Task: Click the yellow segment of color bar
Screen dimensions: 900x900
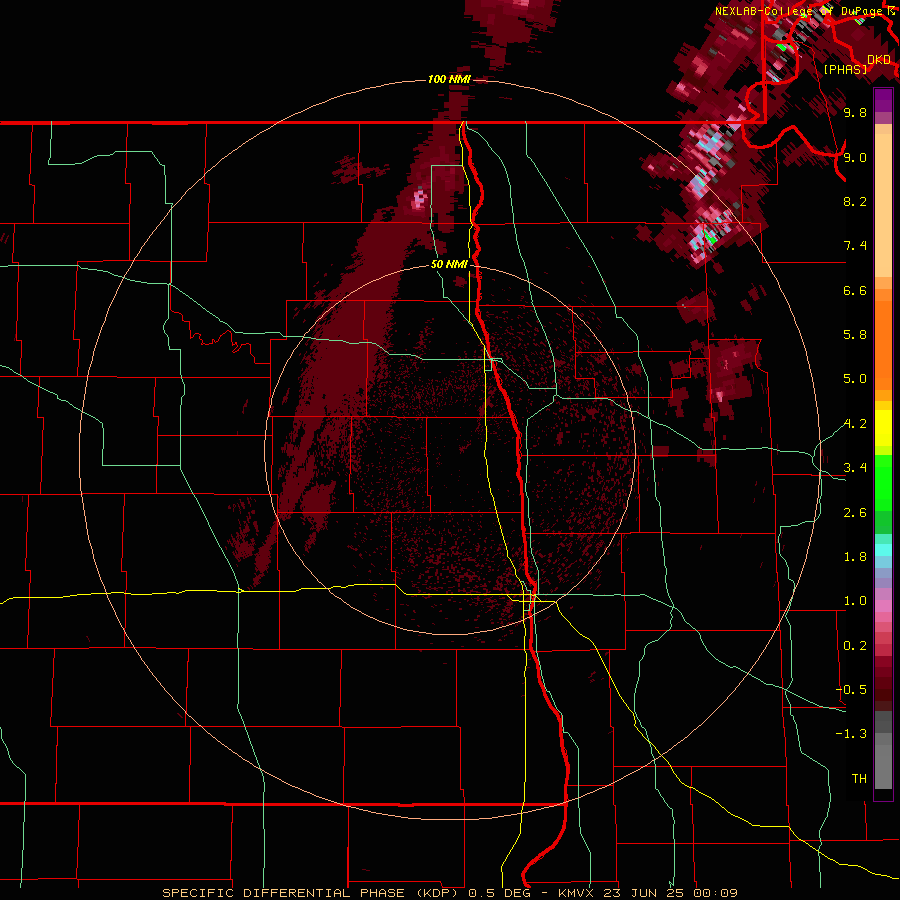Action: [x=883, y=428]
